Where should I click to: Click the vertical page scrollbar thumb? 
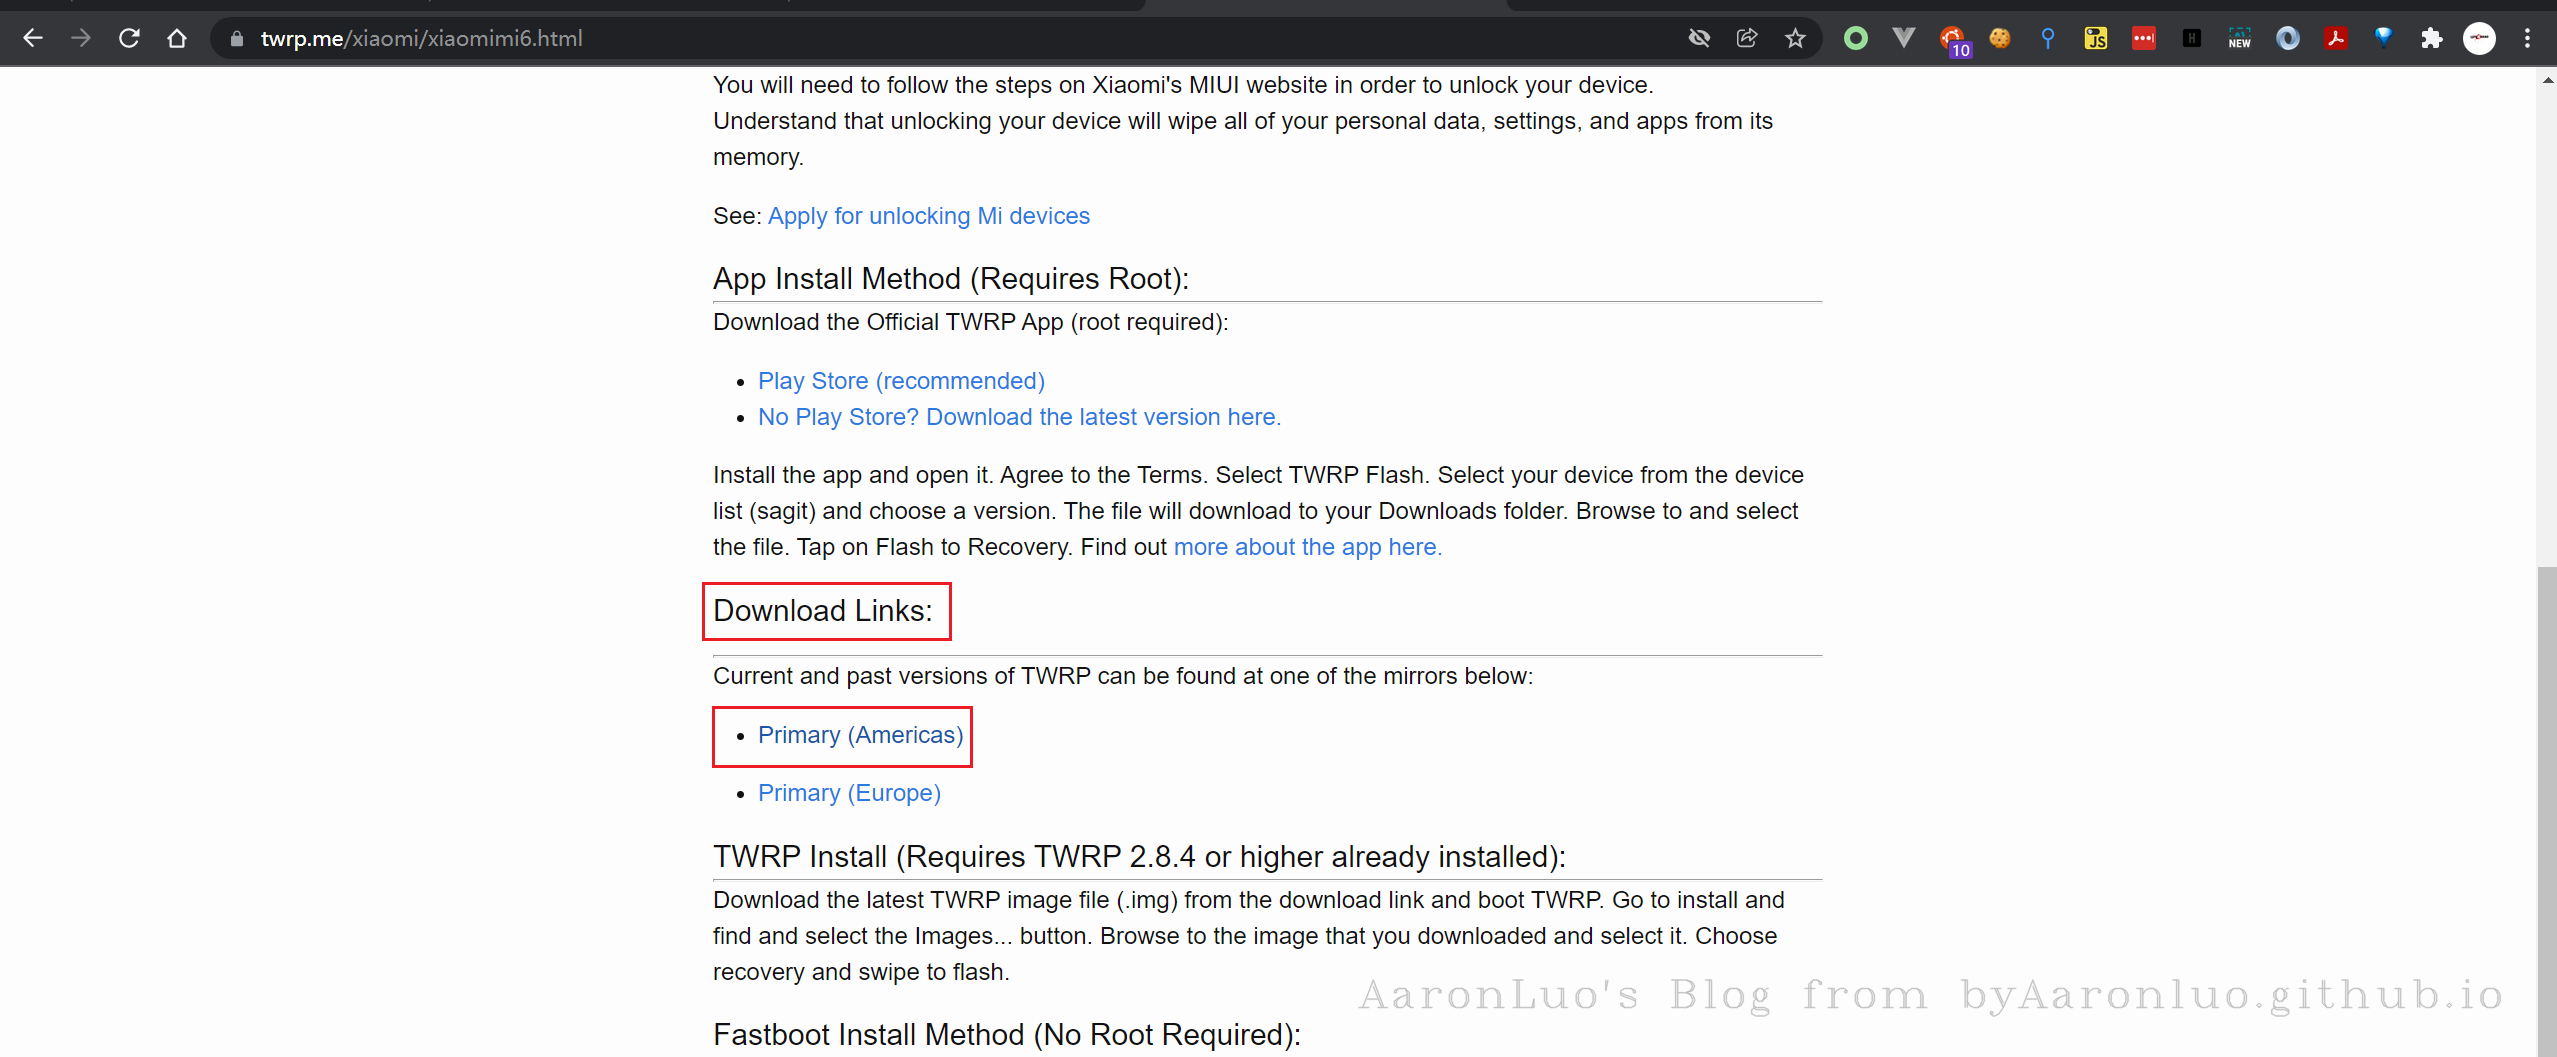2546,800
